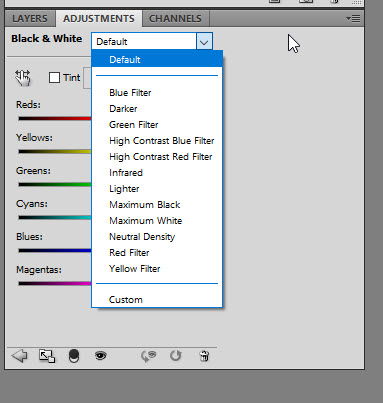Select High Contrast Blue Filter preset
The width and height of the screenshot is (383, 403).
157,141
